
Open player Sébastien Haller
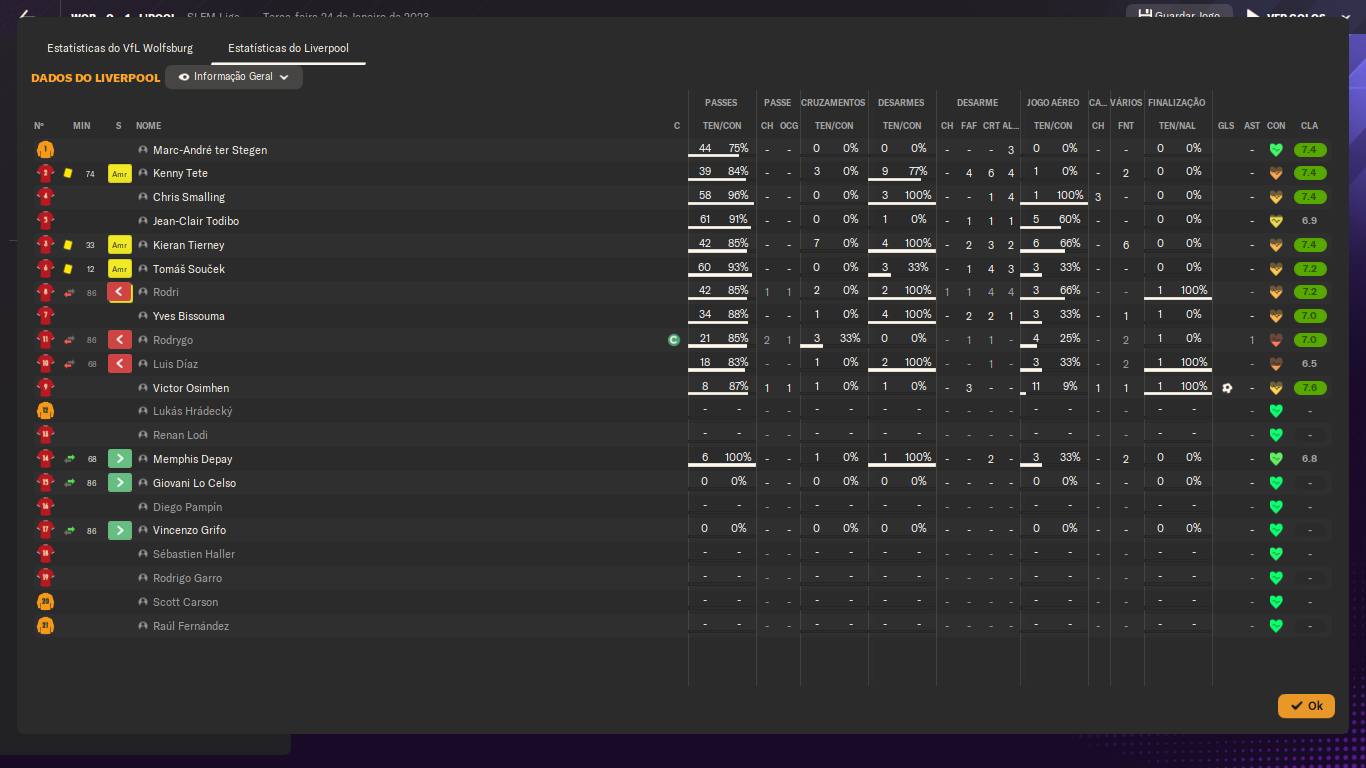click(x=194, y=554)
